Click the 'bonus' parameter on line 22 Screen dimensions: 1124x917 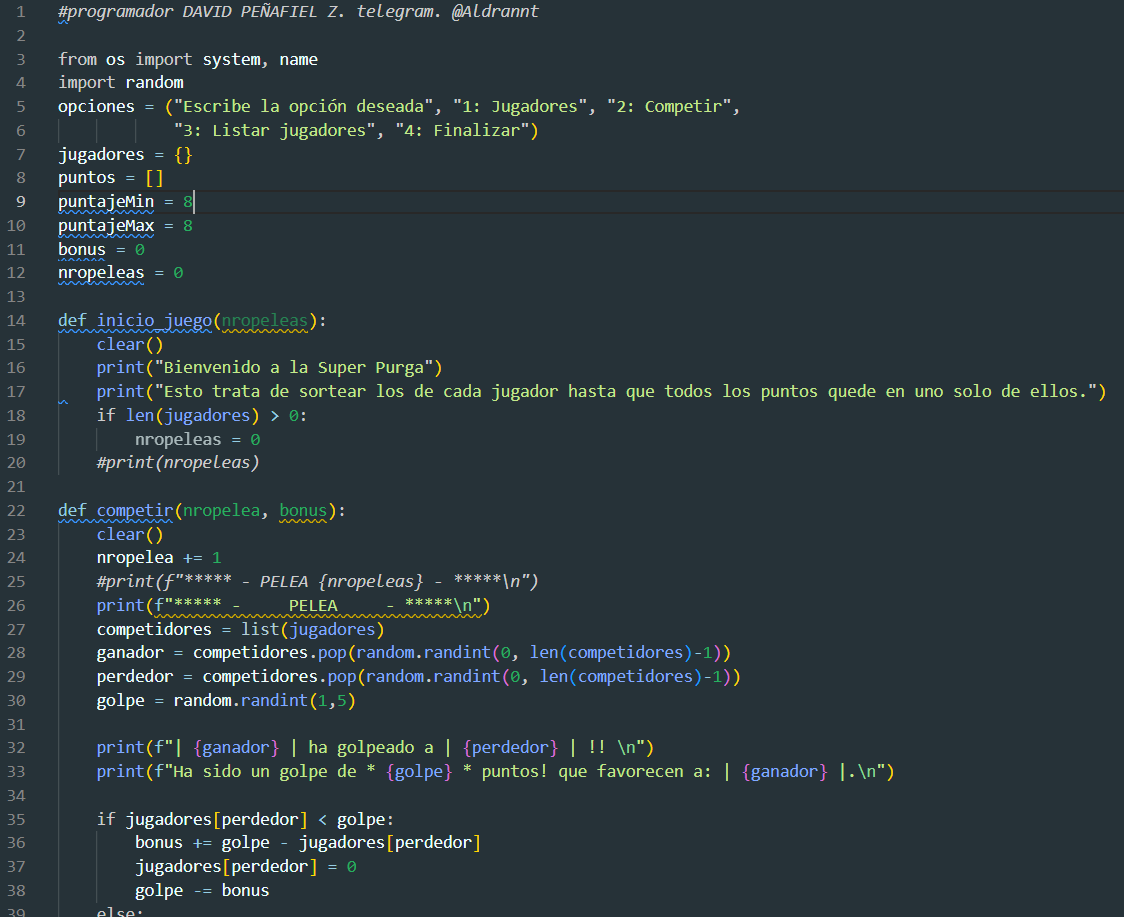click(x=303, y=510)
